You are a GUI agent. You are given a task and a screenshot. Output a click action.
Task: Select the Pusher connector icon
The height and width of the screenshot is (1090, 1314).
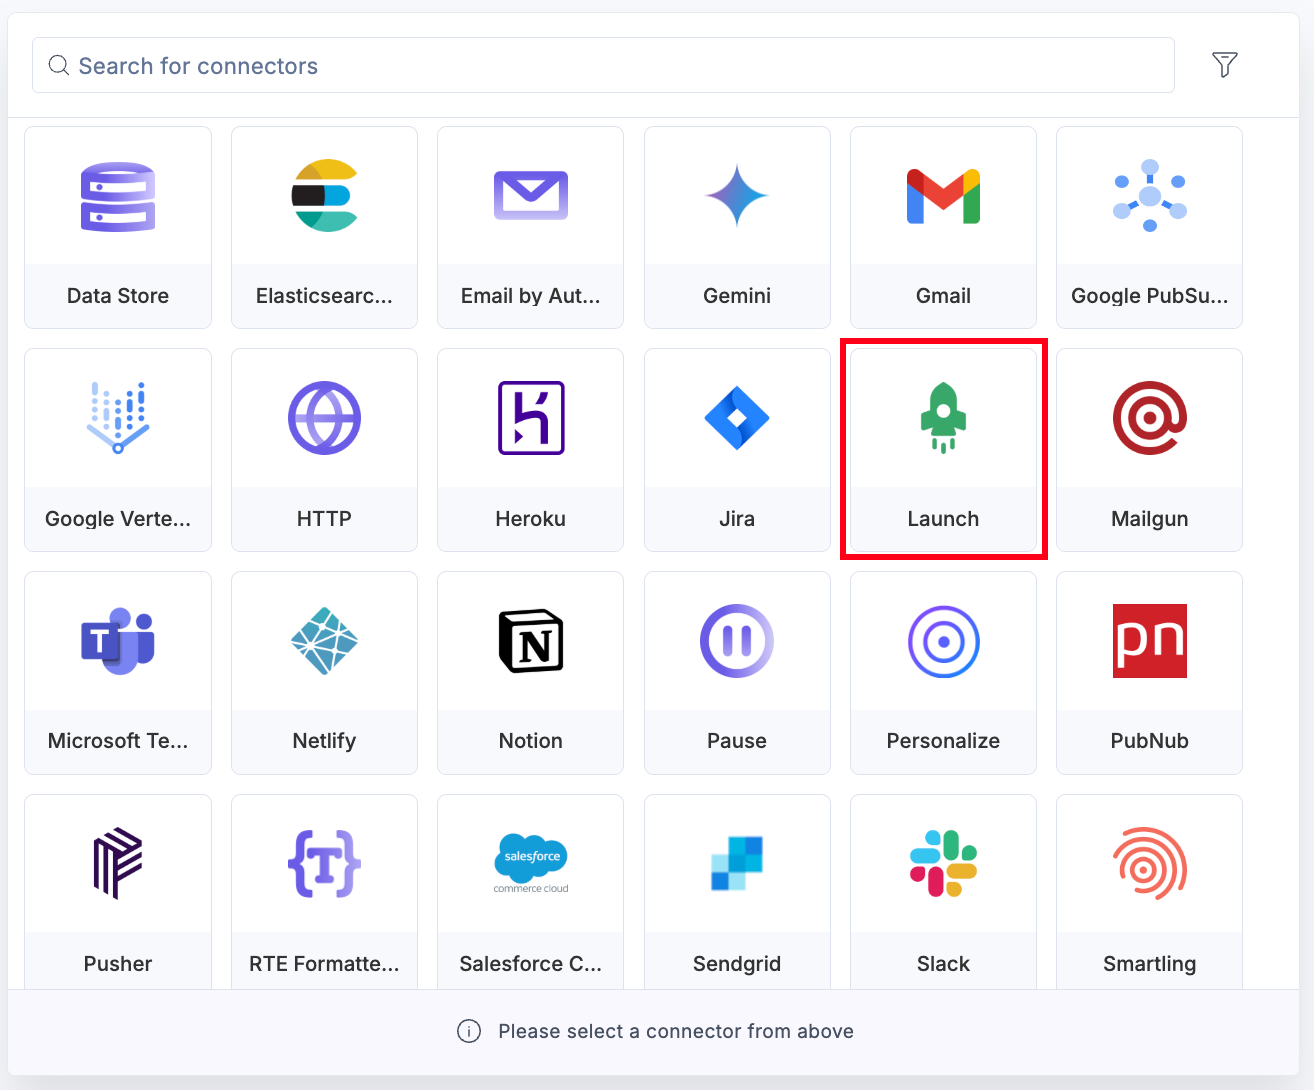(x=118, y=863)
